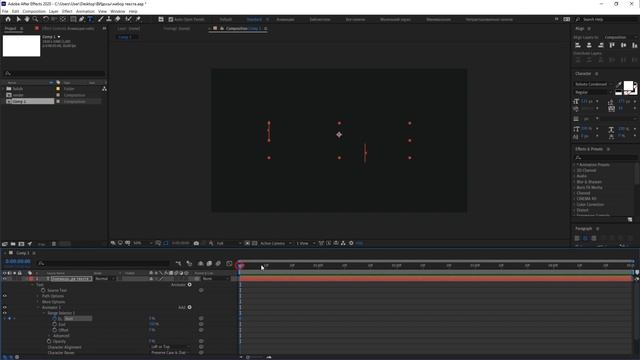Open the Align Layers to Composition dropdown
This screenshot has width=640, height=360.
[620, 37]
